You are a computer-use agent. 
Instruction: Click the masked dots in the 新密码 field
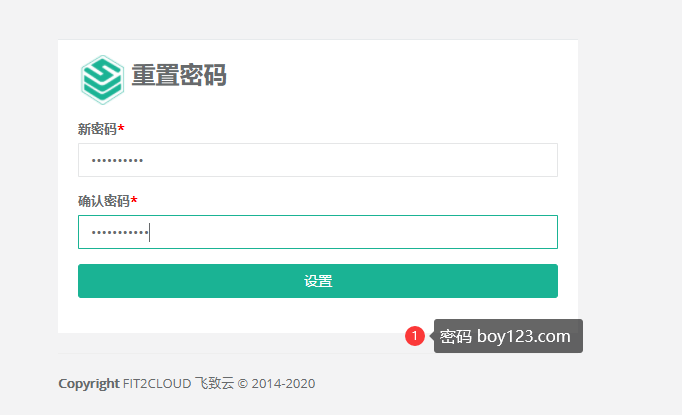point(116,160)
